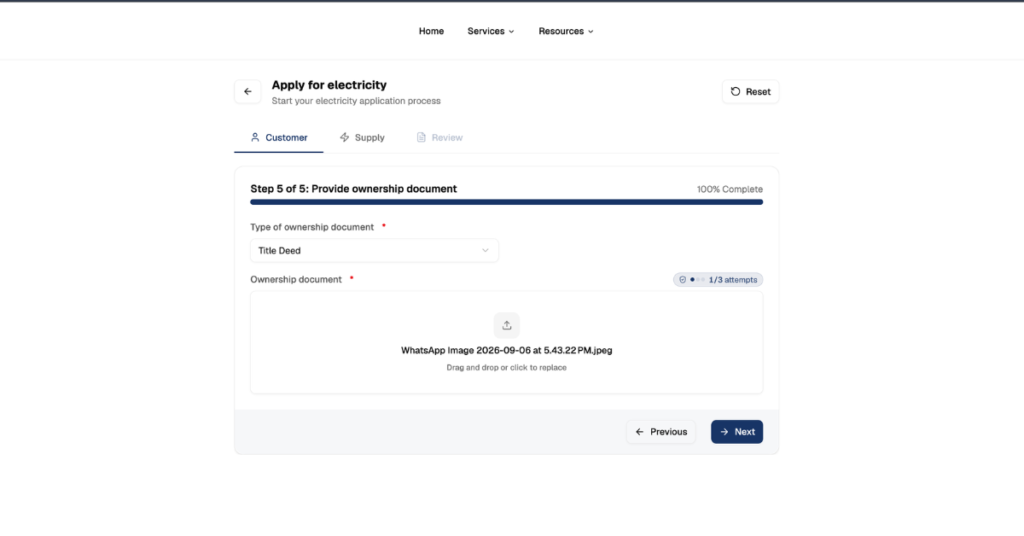The height and width of the screenshot is (536, 1024).
Task: Switch to the Supply tab
Action: (362, 137)
